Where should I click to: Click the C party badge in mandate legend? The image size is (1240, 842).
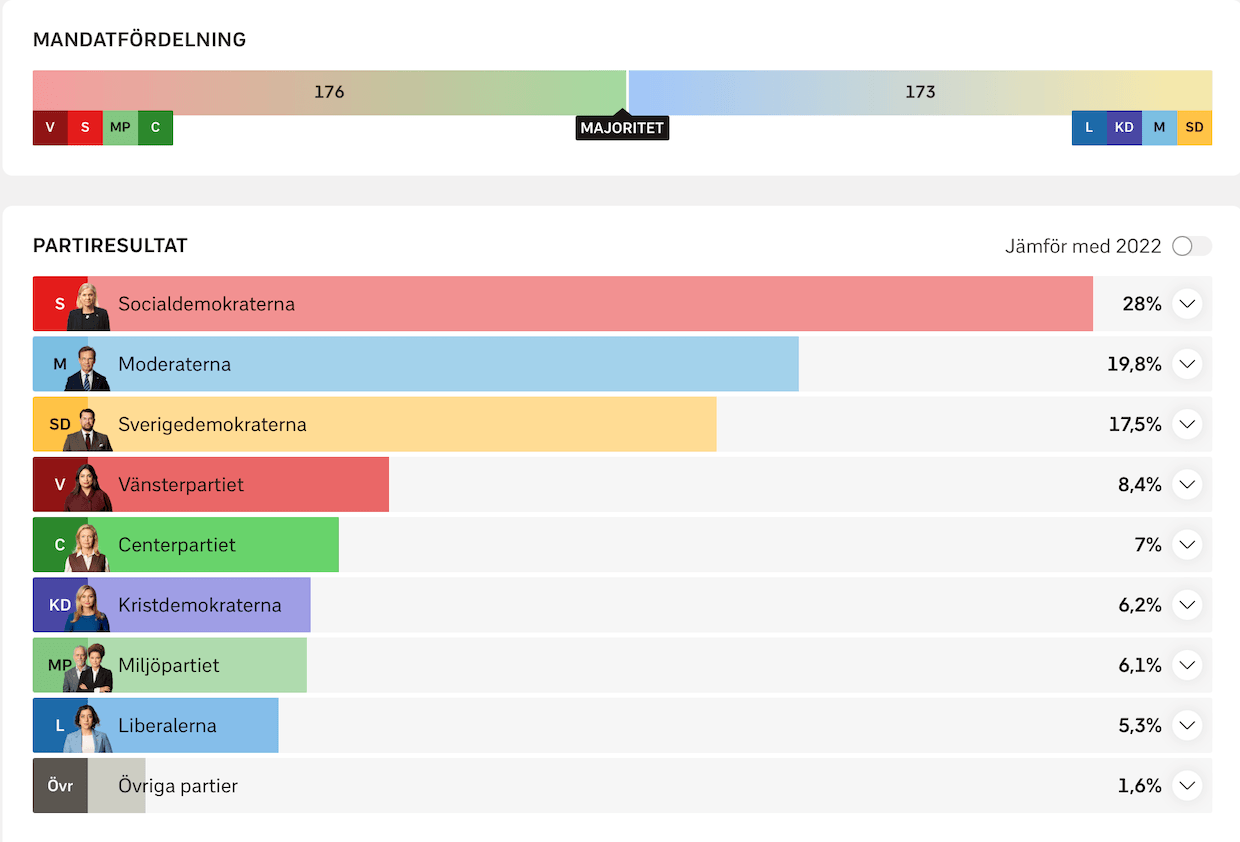[155, 128]
